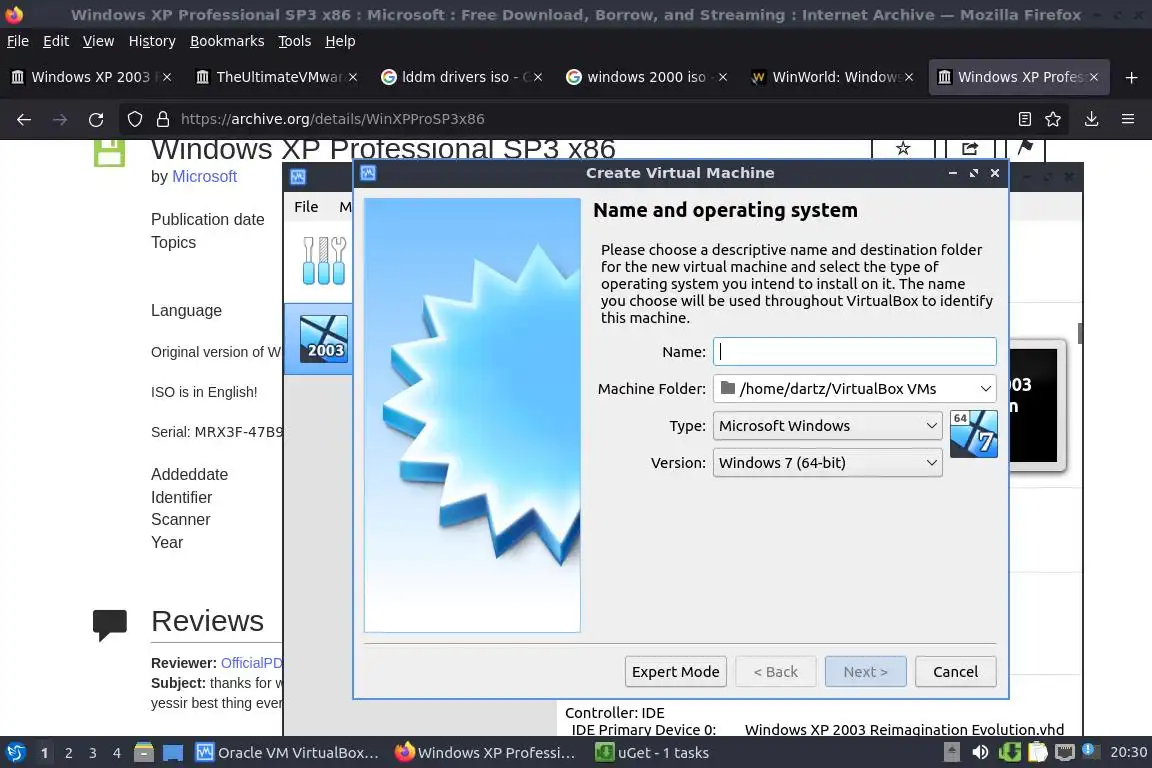The image size is (1152, 768).
Task: Open the Type dropdown (Microsoft Windows)
Action: 827,426
